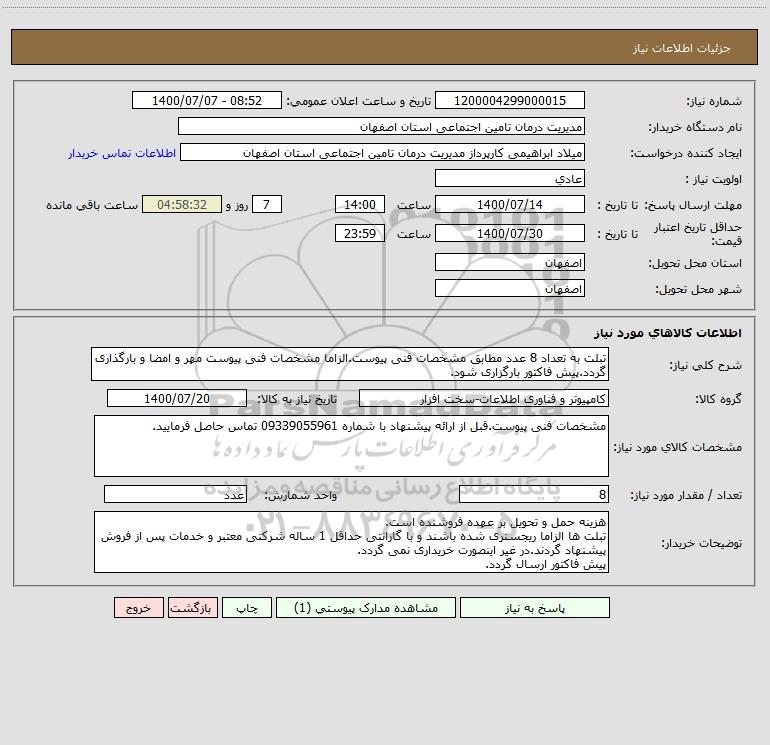This screenshot has height=745, width=770.
Task: Click the شرح کلی نیاز label
Action: [706, 365]
